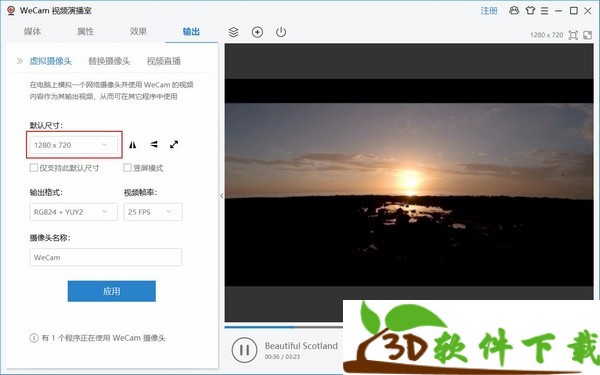Select the 替换摄像头 sub-tab
600x375 pixels.
point(109,61)
